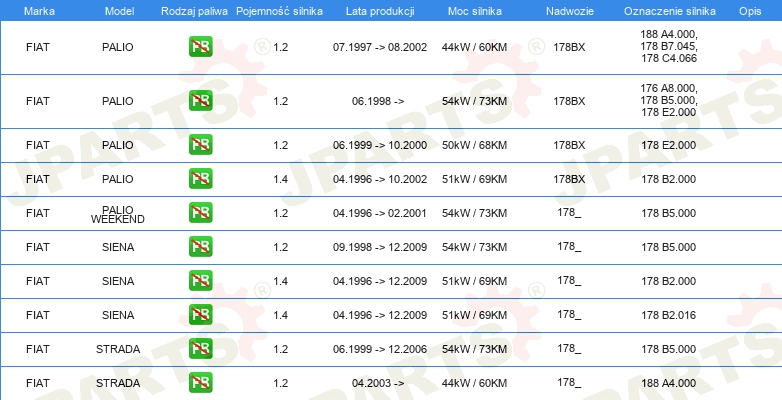Viewport: 782px width, 400px height.
Task: Click the Oznaczenie silnika column header
Action: pyautogui.click(x=670, y=11)
